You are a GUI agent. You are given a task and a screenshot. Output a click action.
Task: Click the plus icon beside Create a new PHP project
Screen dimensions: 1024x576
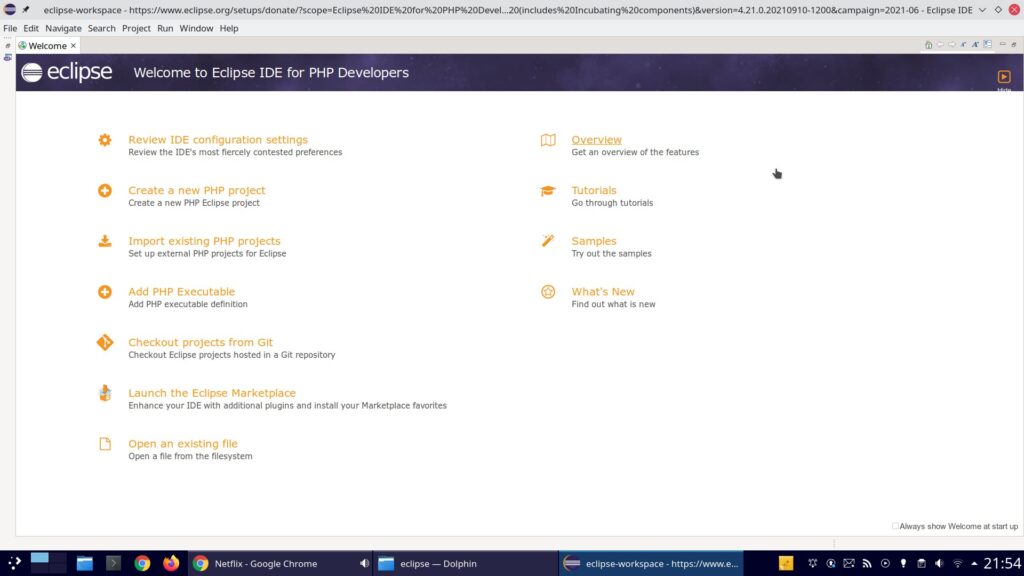(x=104, y=191)
